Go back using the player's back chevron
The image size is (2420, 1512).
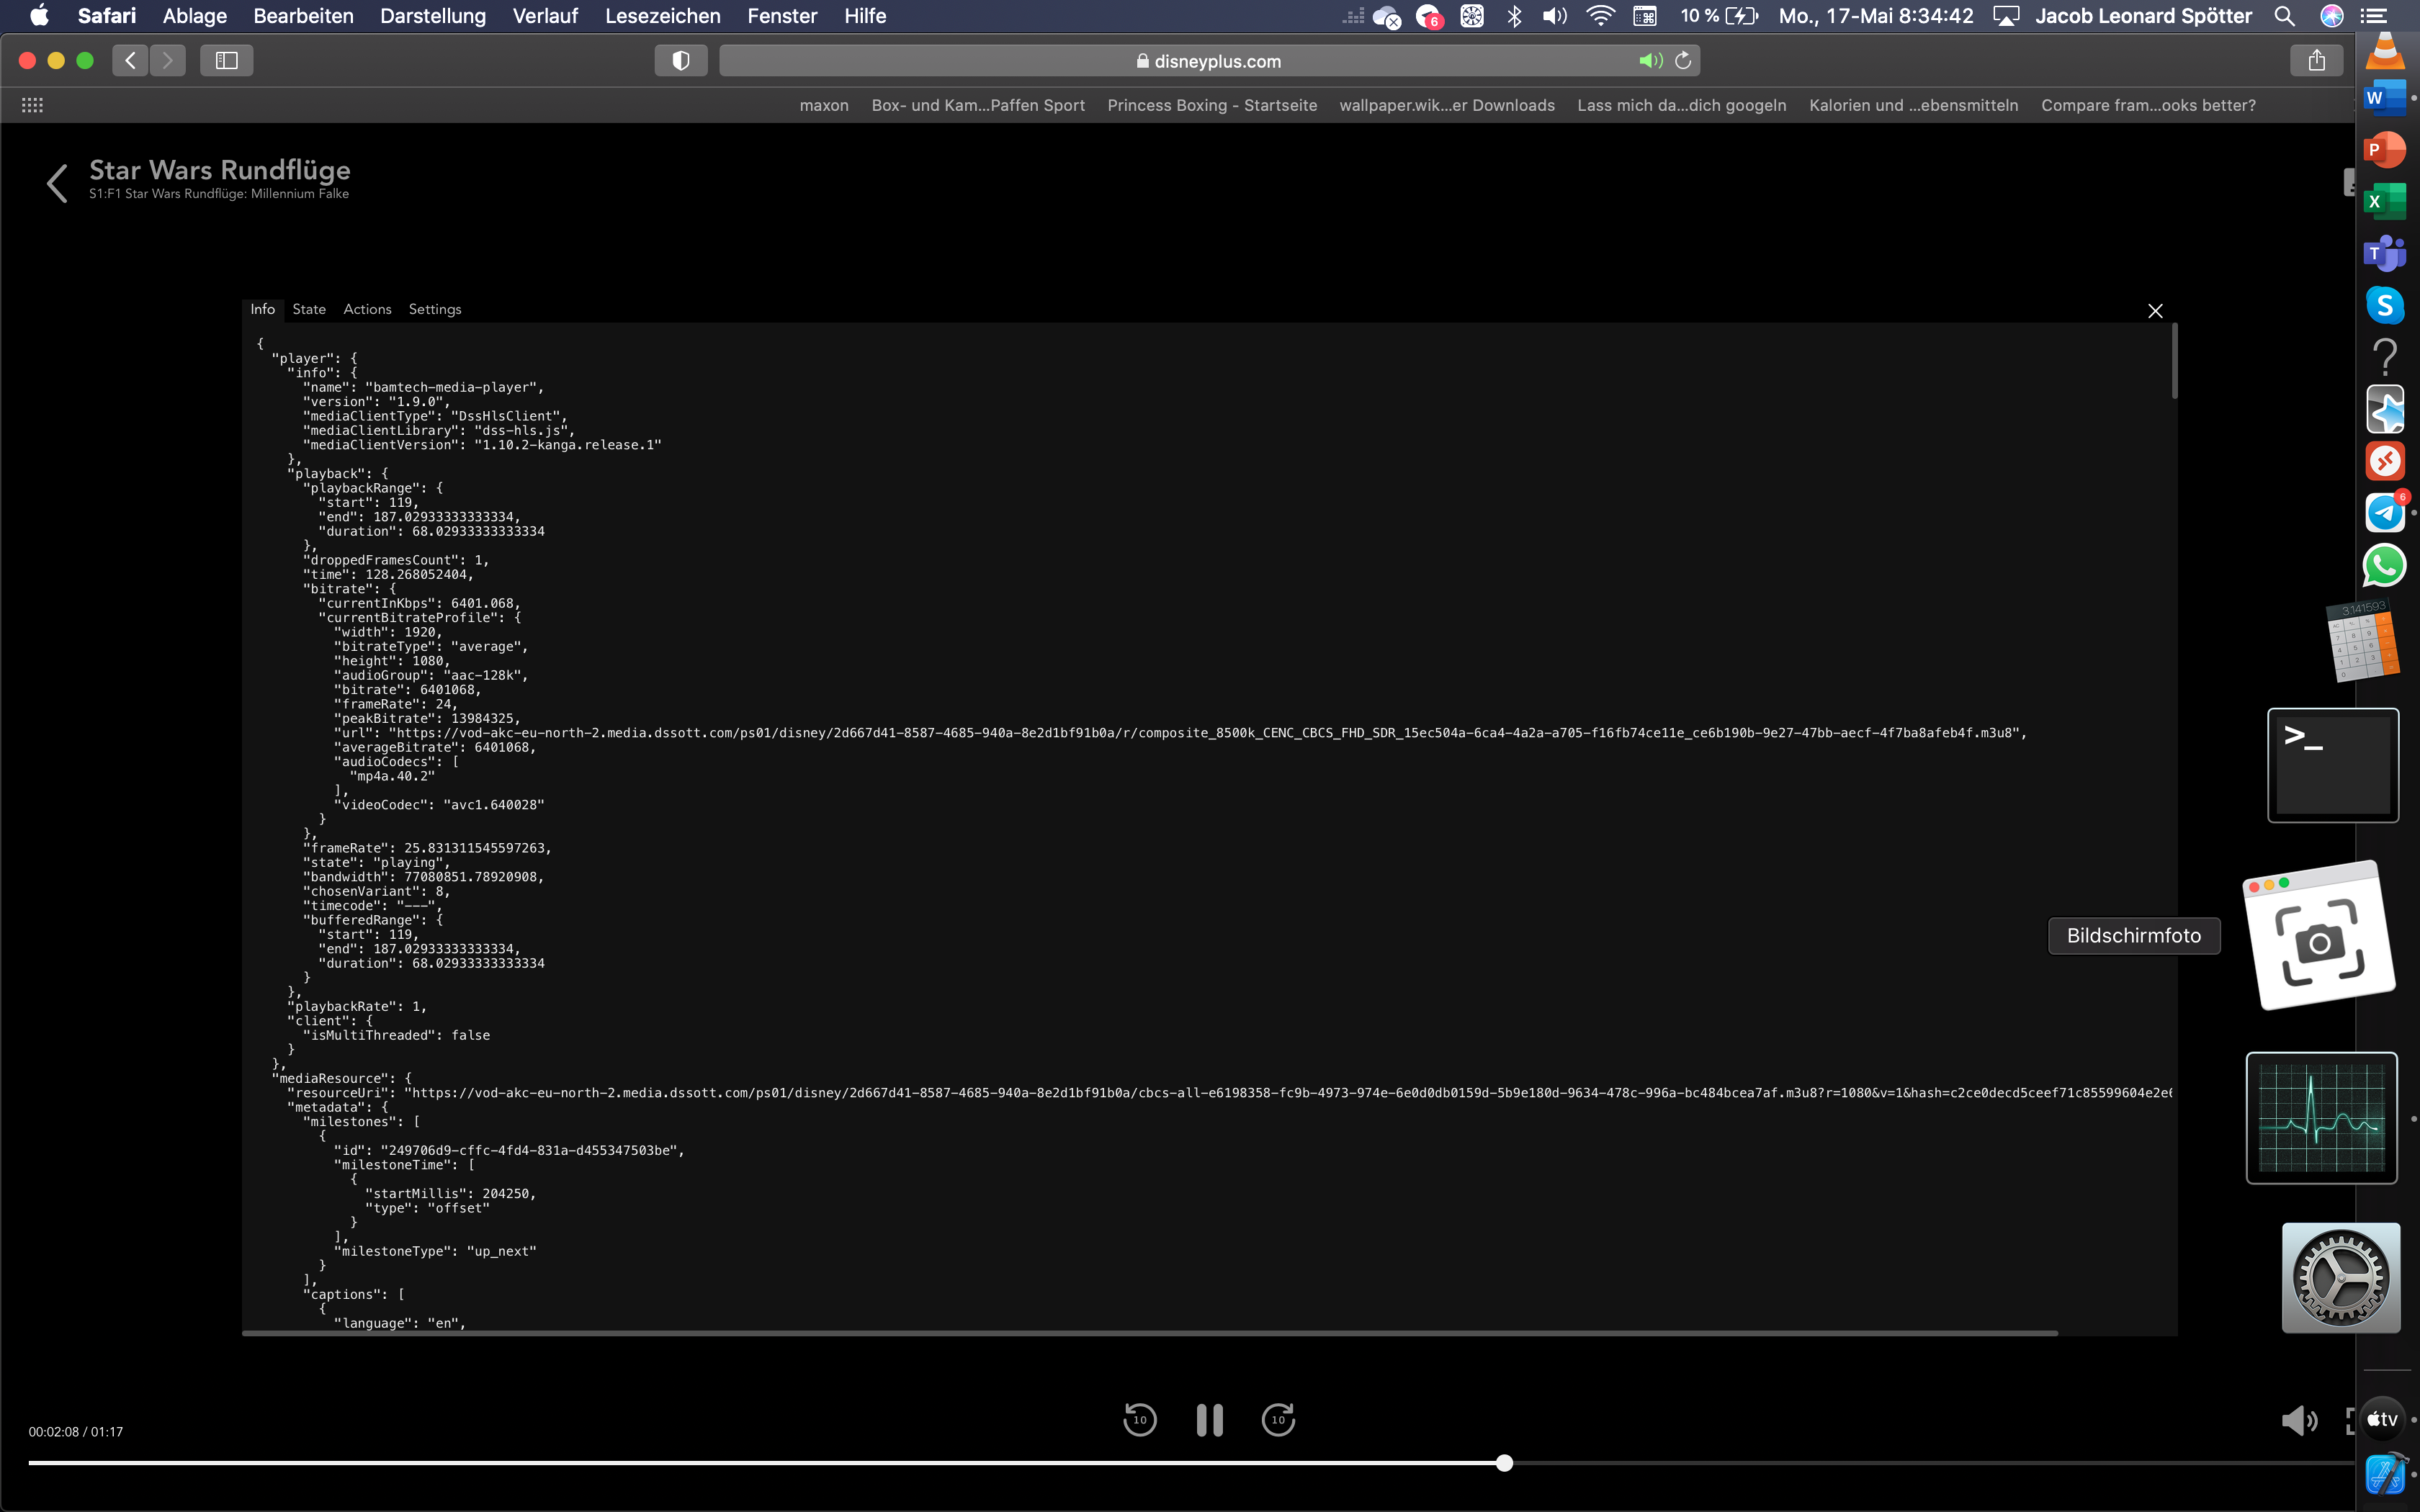(x=57, y=183)
